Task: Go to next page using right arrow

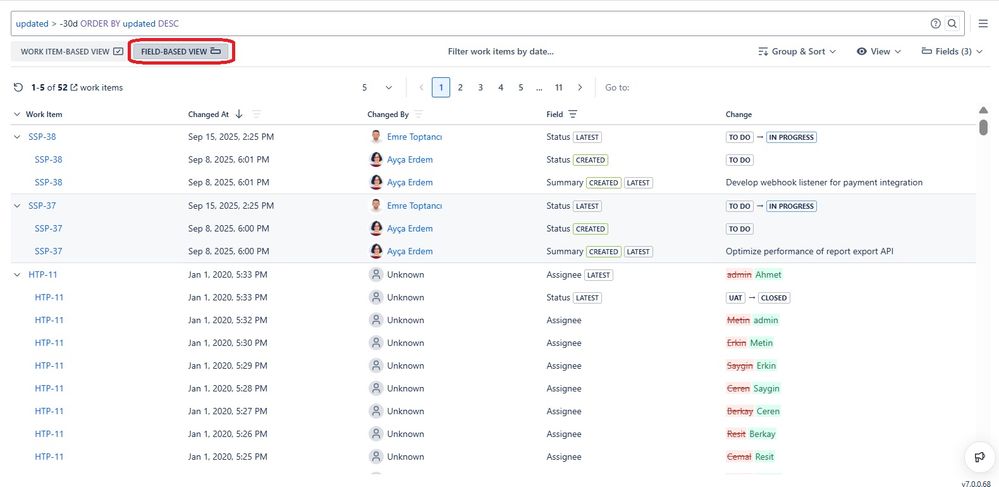Action: pyautogui.click(x=580, y=88)
